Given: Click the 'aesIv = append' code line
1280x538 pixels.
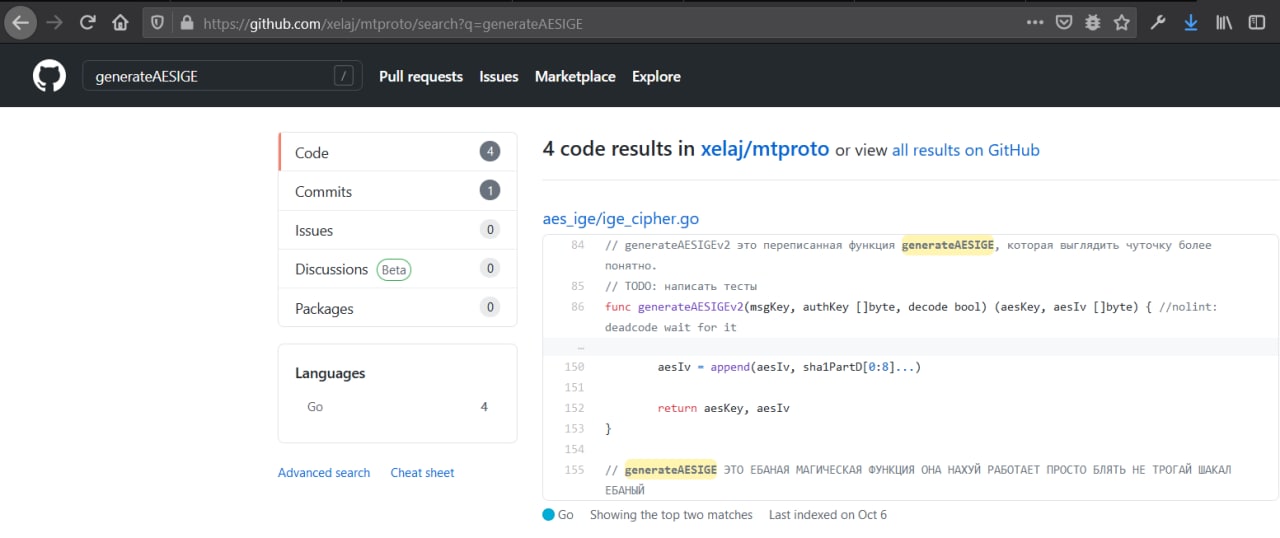Looking at the screenshot, I should click(x=789, y=367).
